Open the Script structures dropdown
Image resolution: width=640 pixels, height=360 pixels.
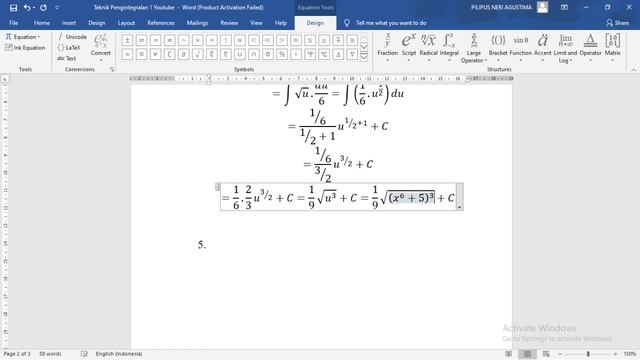[409, 48]
